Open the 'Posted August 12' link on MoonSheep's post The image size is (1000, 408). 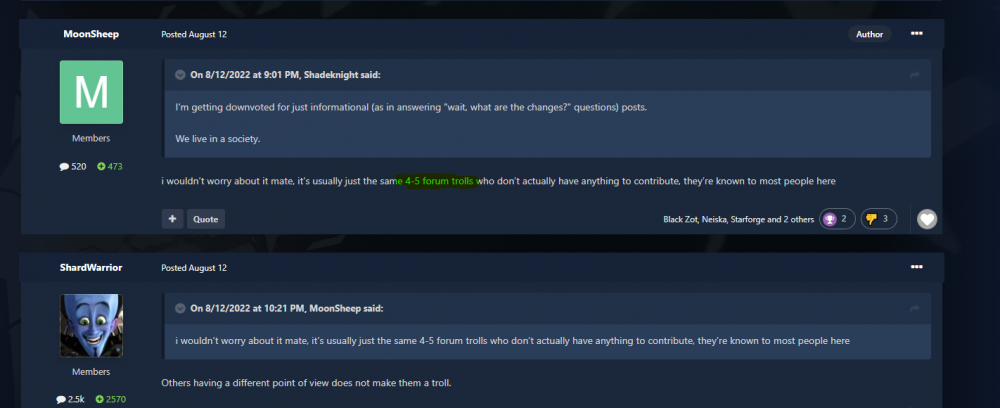click(x=194, y=34)
